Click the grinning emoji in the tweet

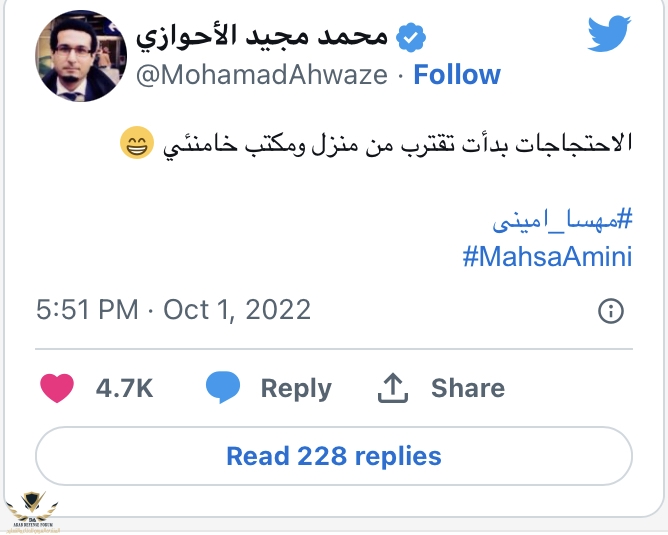pyautogui.click(x=136, y=144)
